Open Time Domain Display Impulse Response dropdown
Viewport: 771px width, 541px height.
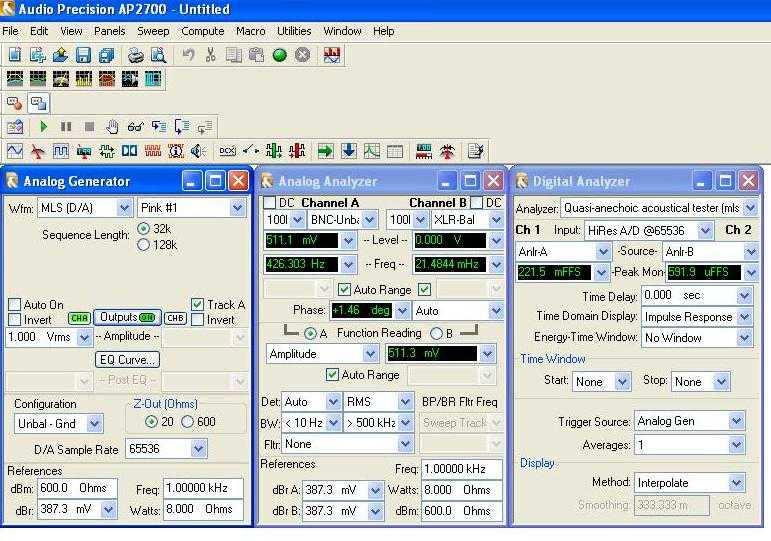(x=744, y=317)
